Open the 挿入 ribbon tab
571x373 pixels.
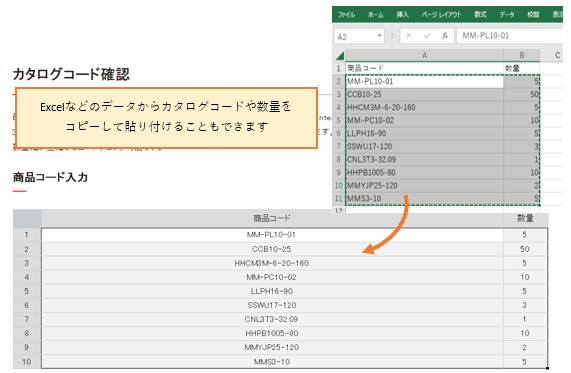click(x=402, y=15)
